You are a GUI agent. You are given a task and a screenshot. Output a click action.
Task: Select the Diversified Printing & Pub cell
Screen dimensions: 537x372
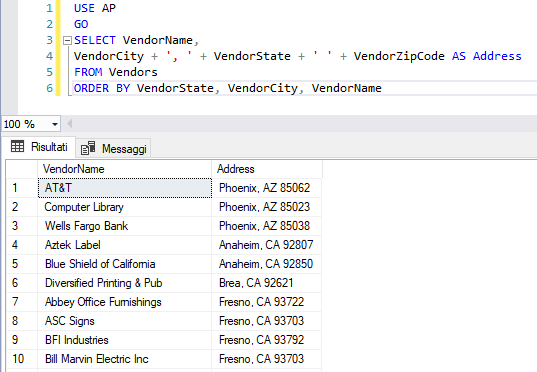tap(125, 283)
